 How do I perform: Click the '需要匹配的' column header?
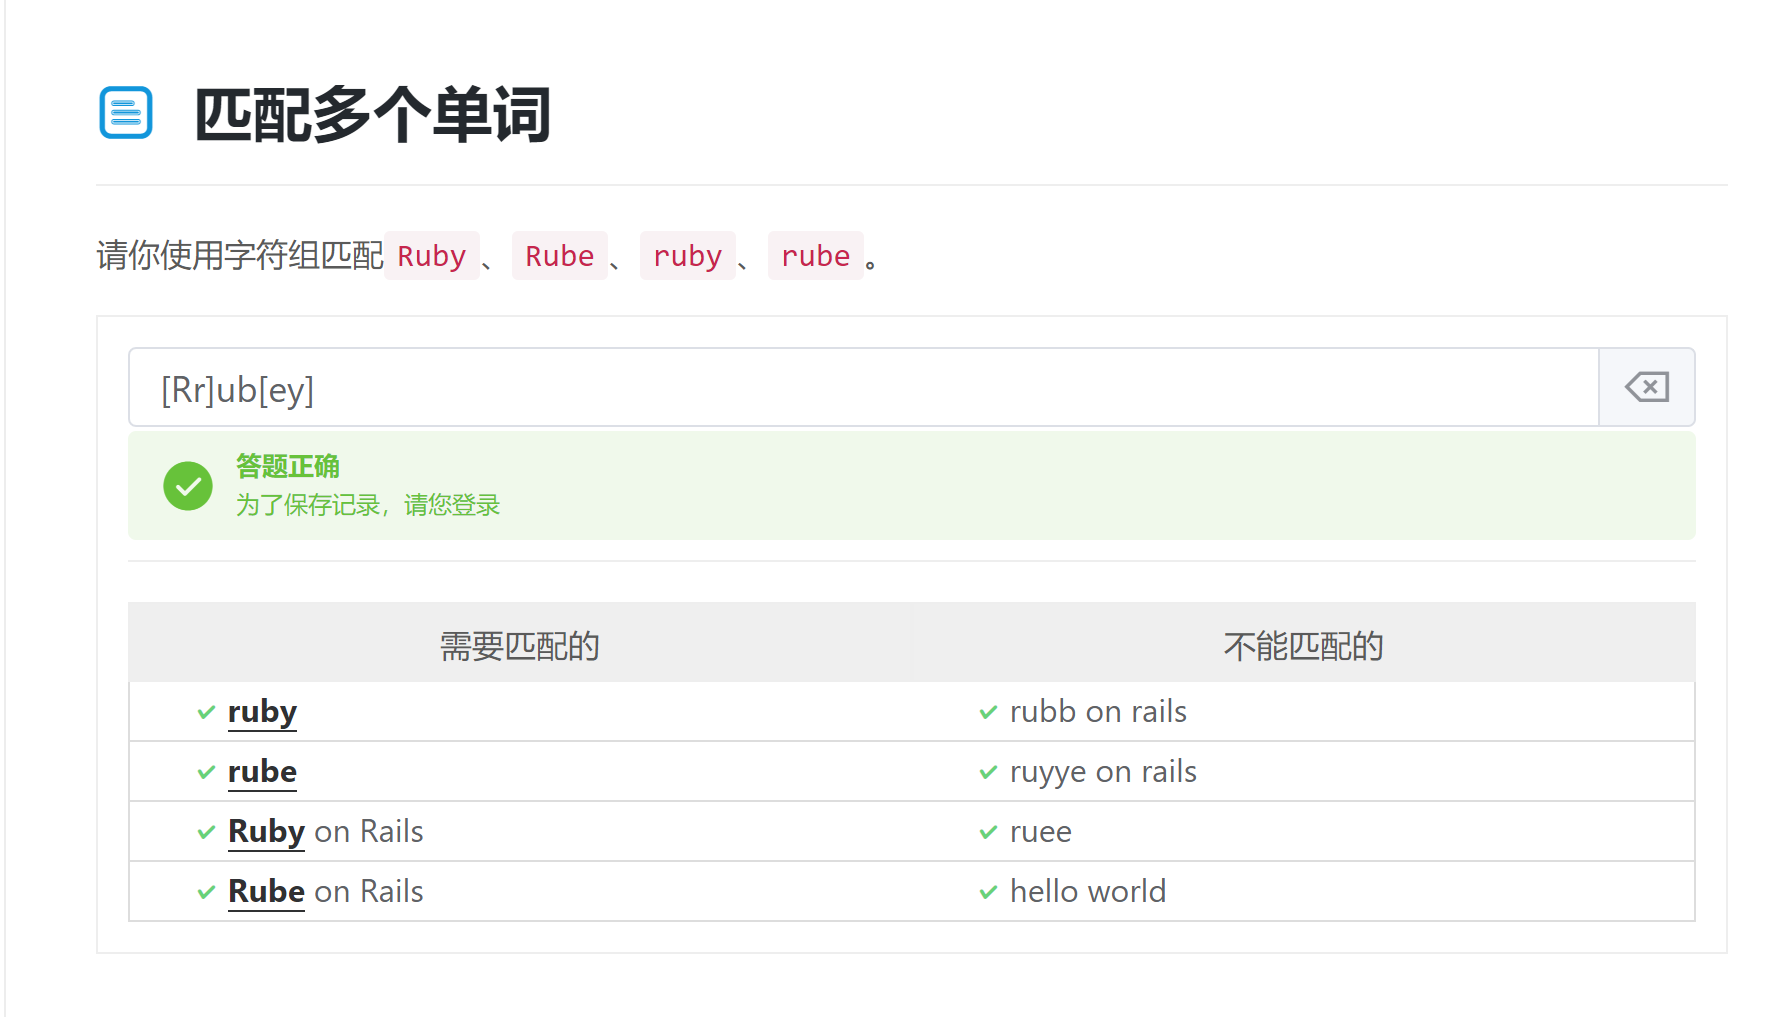pyautogui.click(x=520, y=646)
